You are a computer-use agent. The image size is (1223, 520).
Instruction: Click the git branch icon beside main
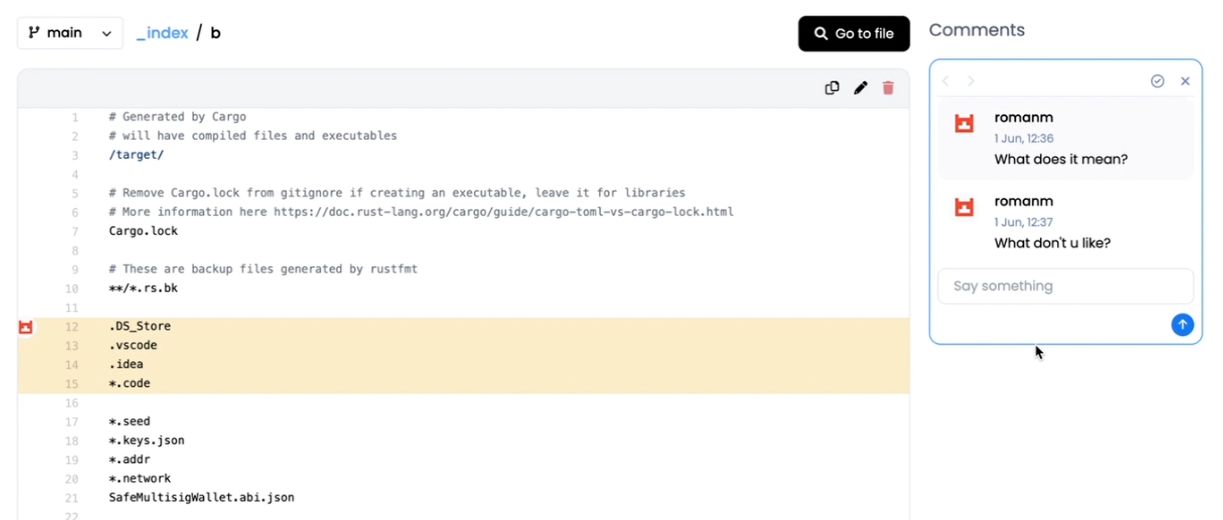coord(34,33)
